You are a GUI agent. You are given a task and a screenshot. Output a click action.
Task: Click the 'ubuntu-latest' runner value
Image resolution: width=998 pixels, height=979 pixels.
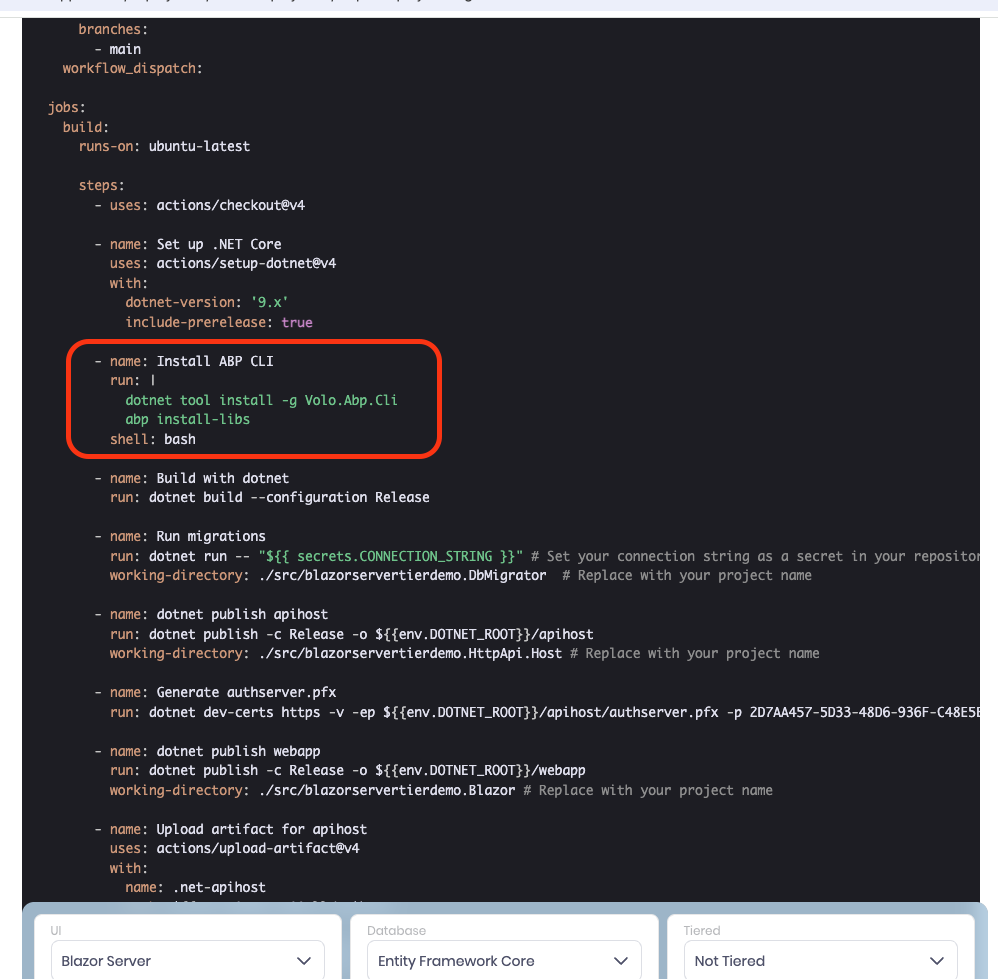pyautogui.click(x=199, y=146)
